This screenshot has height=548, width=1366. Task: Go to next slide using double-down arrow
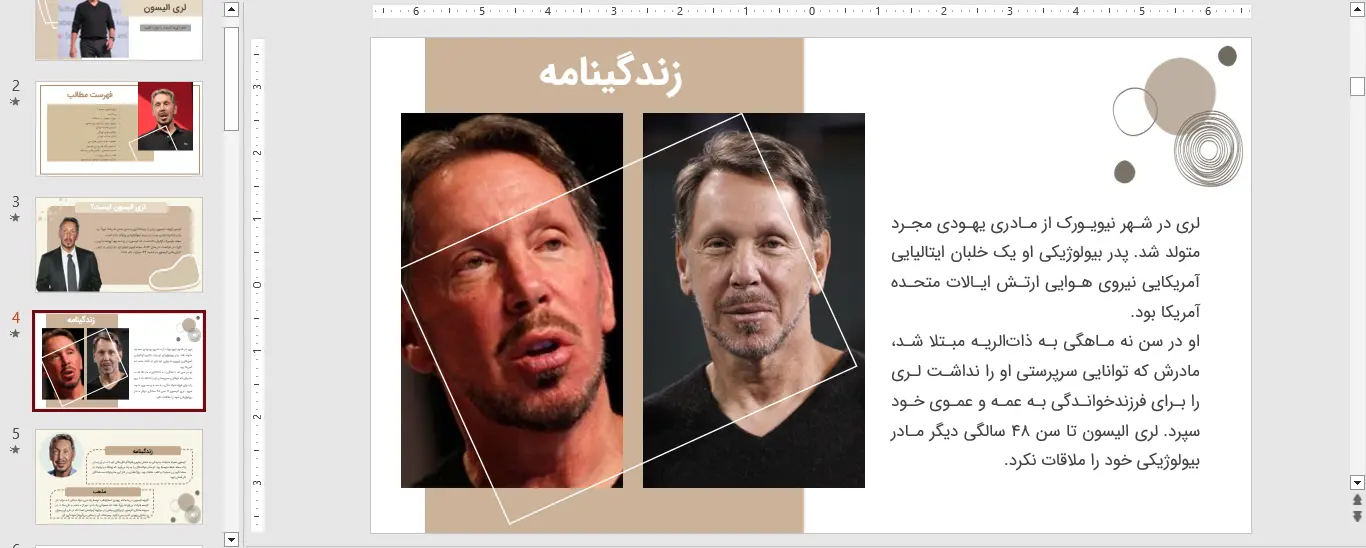tap(1357, 516)
